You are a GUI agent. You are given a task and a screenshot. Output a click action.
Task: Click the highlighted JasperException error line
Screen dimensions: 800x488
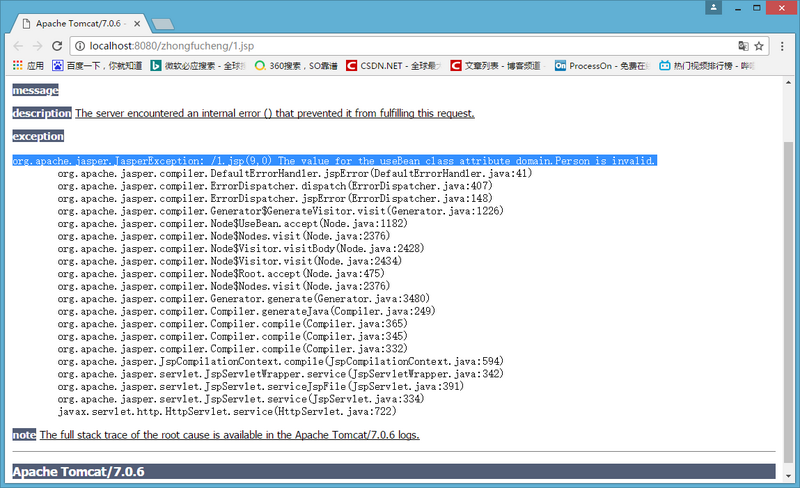(x=334, y=161)
